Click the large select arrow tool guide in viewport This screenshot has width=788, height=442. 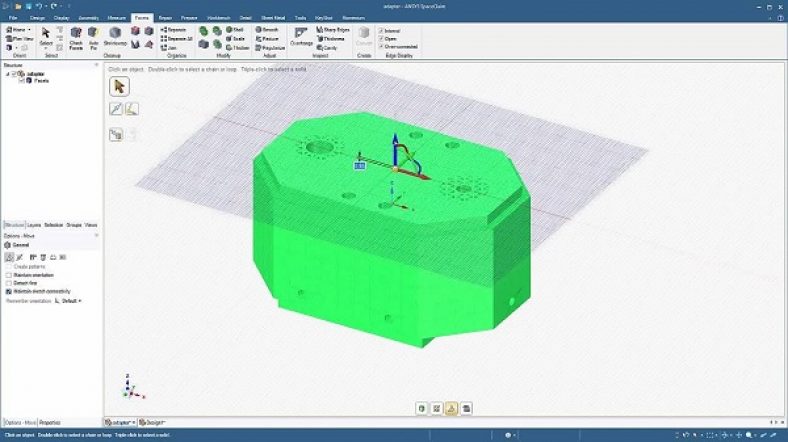pos(119,86)
